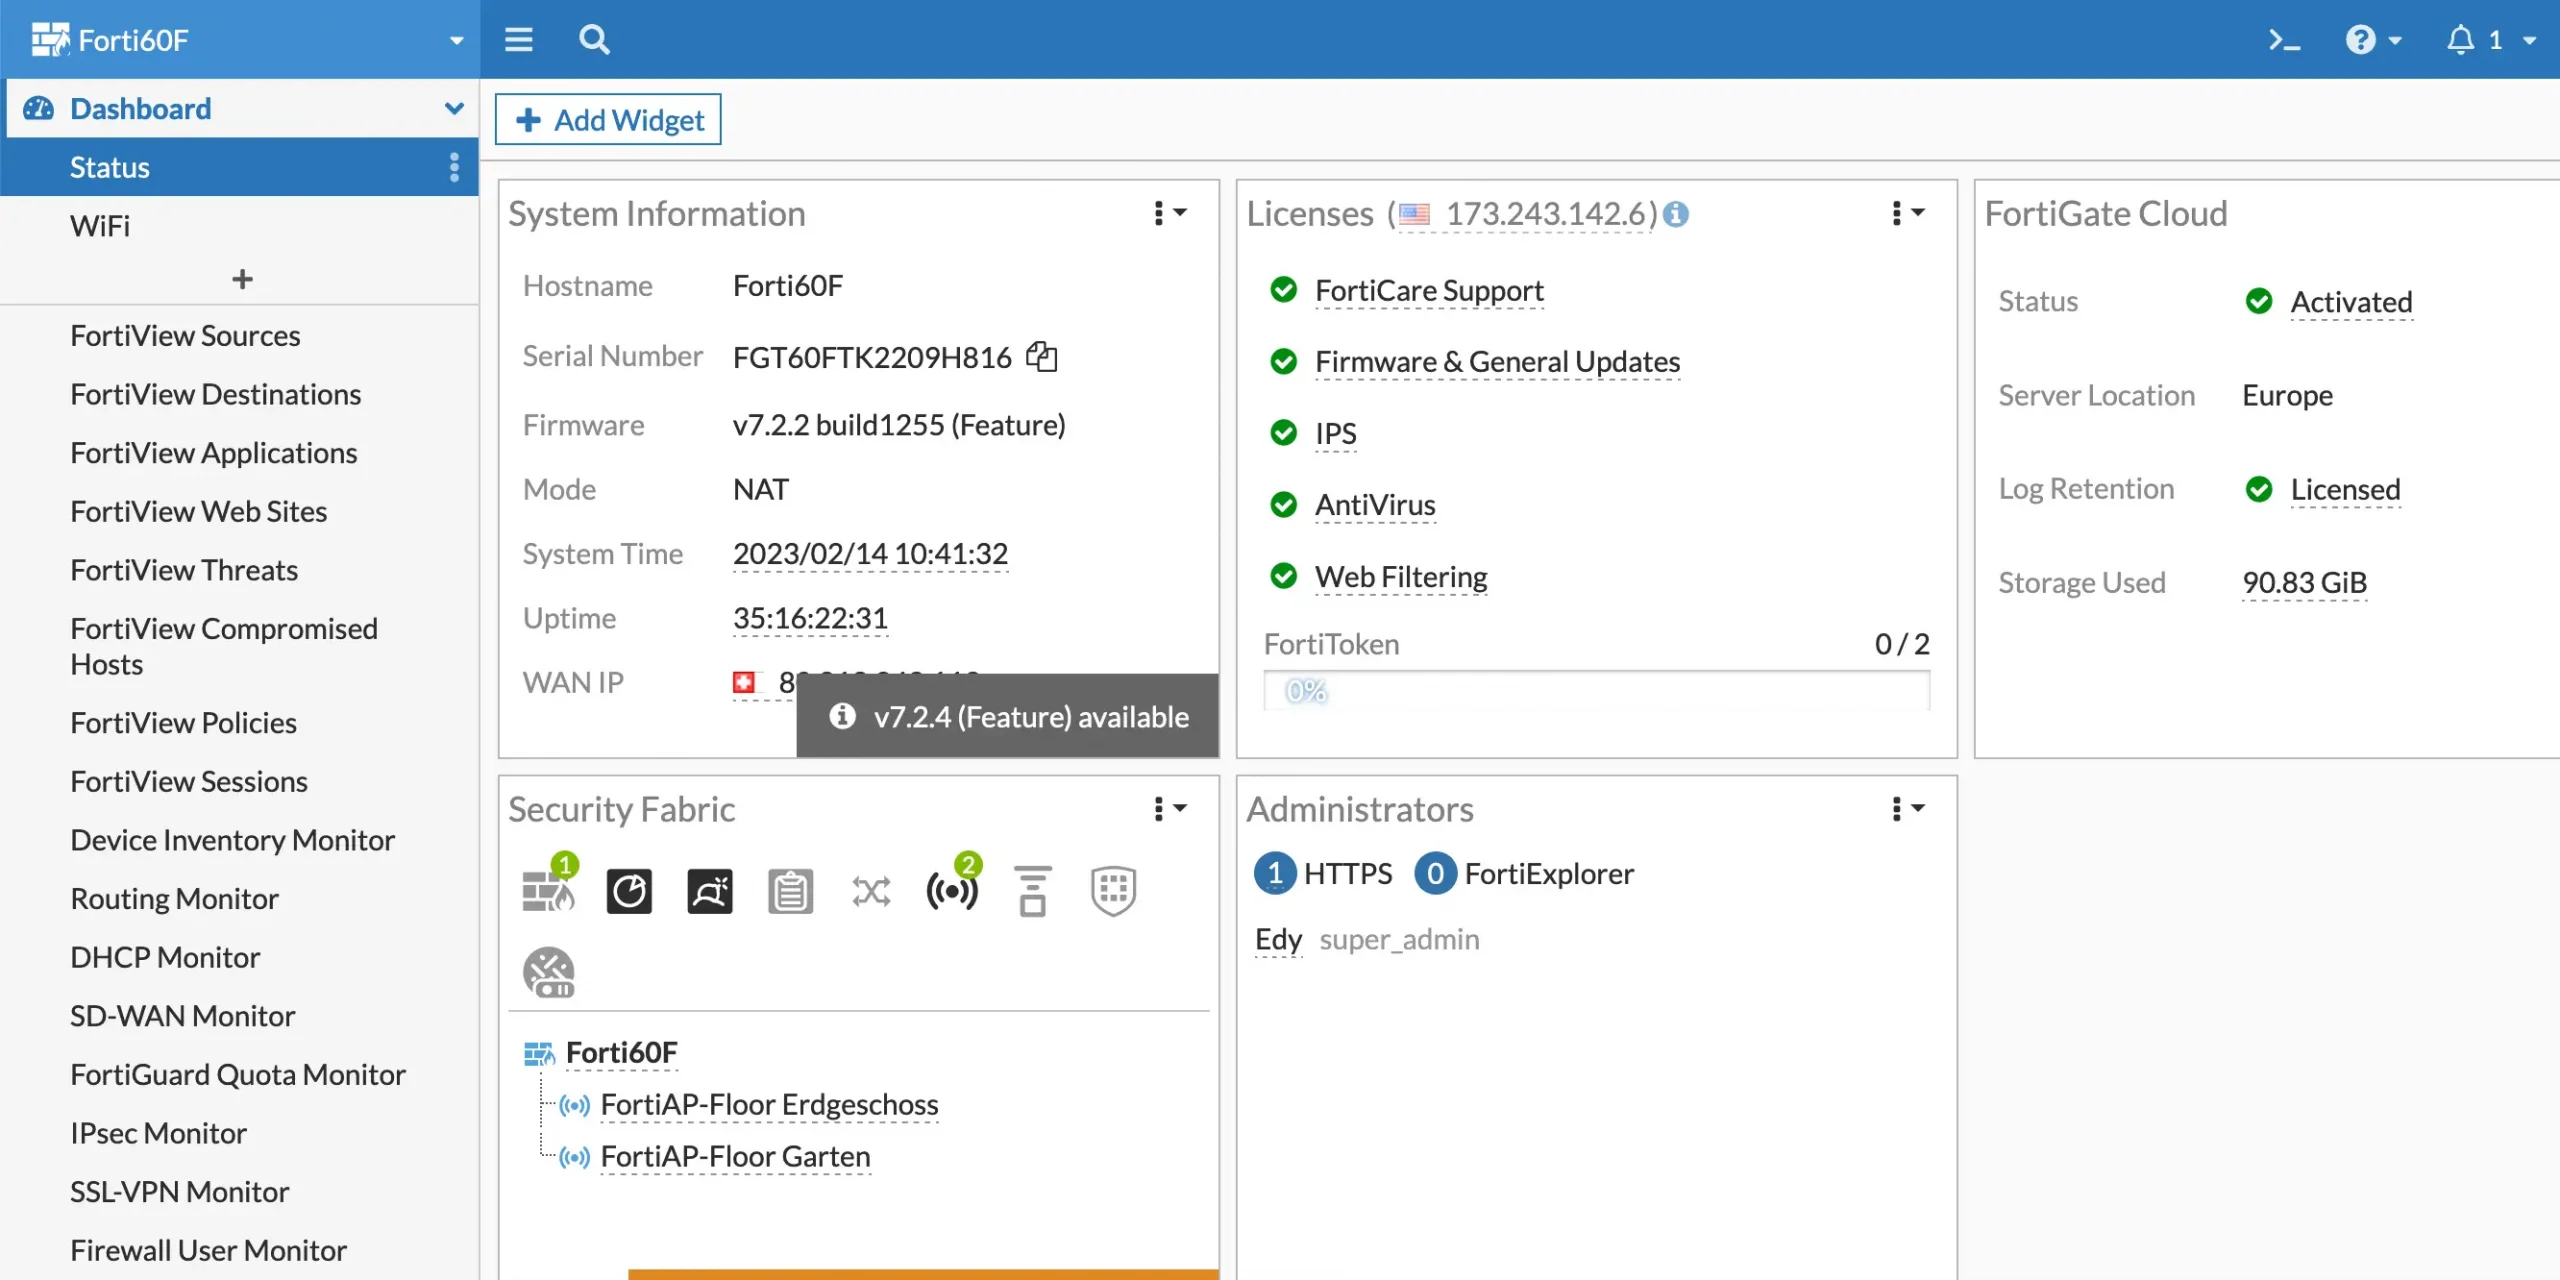The width and height of the screenshot is (2560, 1280).
Task: Open Licenses widget menu
Action: [x=1907, y=213]
